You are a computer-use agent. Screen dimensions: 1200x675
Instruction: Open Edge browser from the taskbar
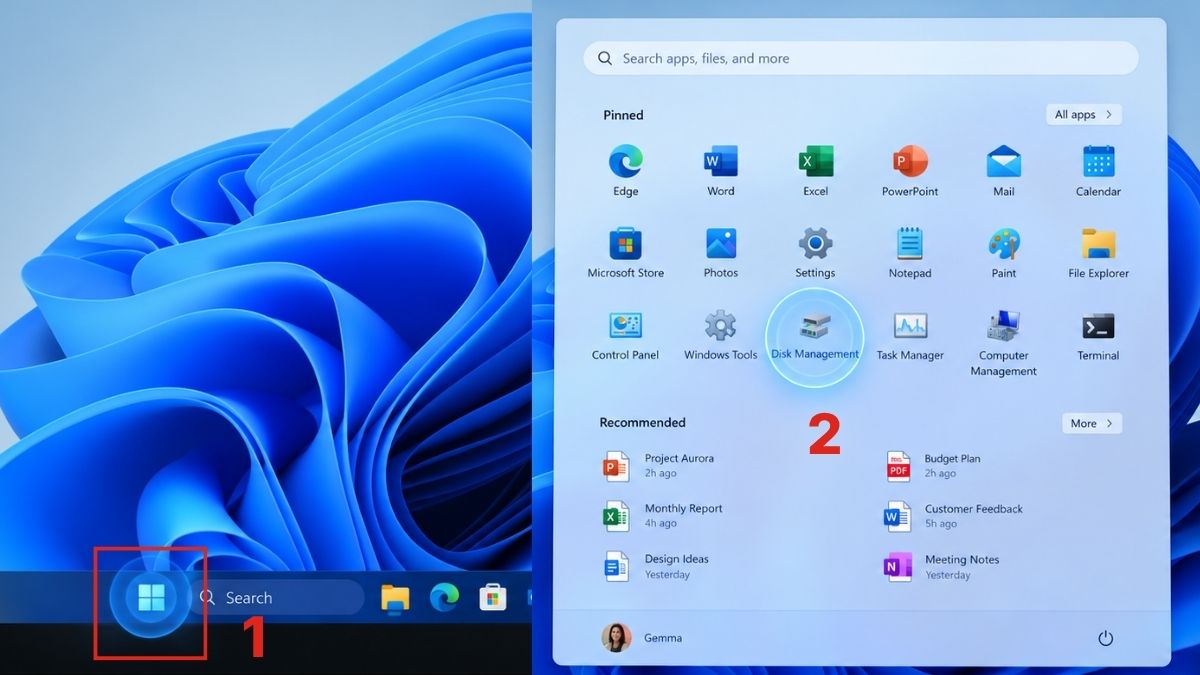point(444,598)
